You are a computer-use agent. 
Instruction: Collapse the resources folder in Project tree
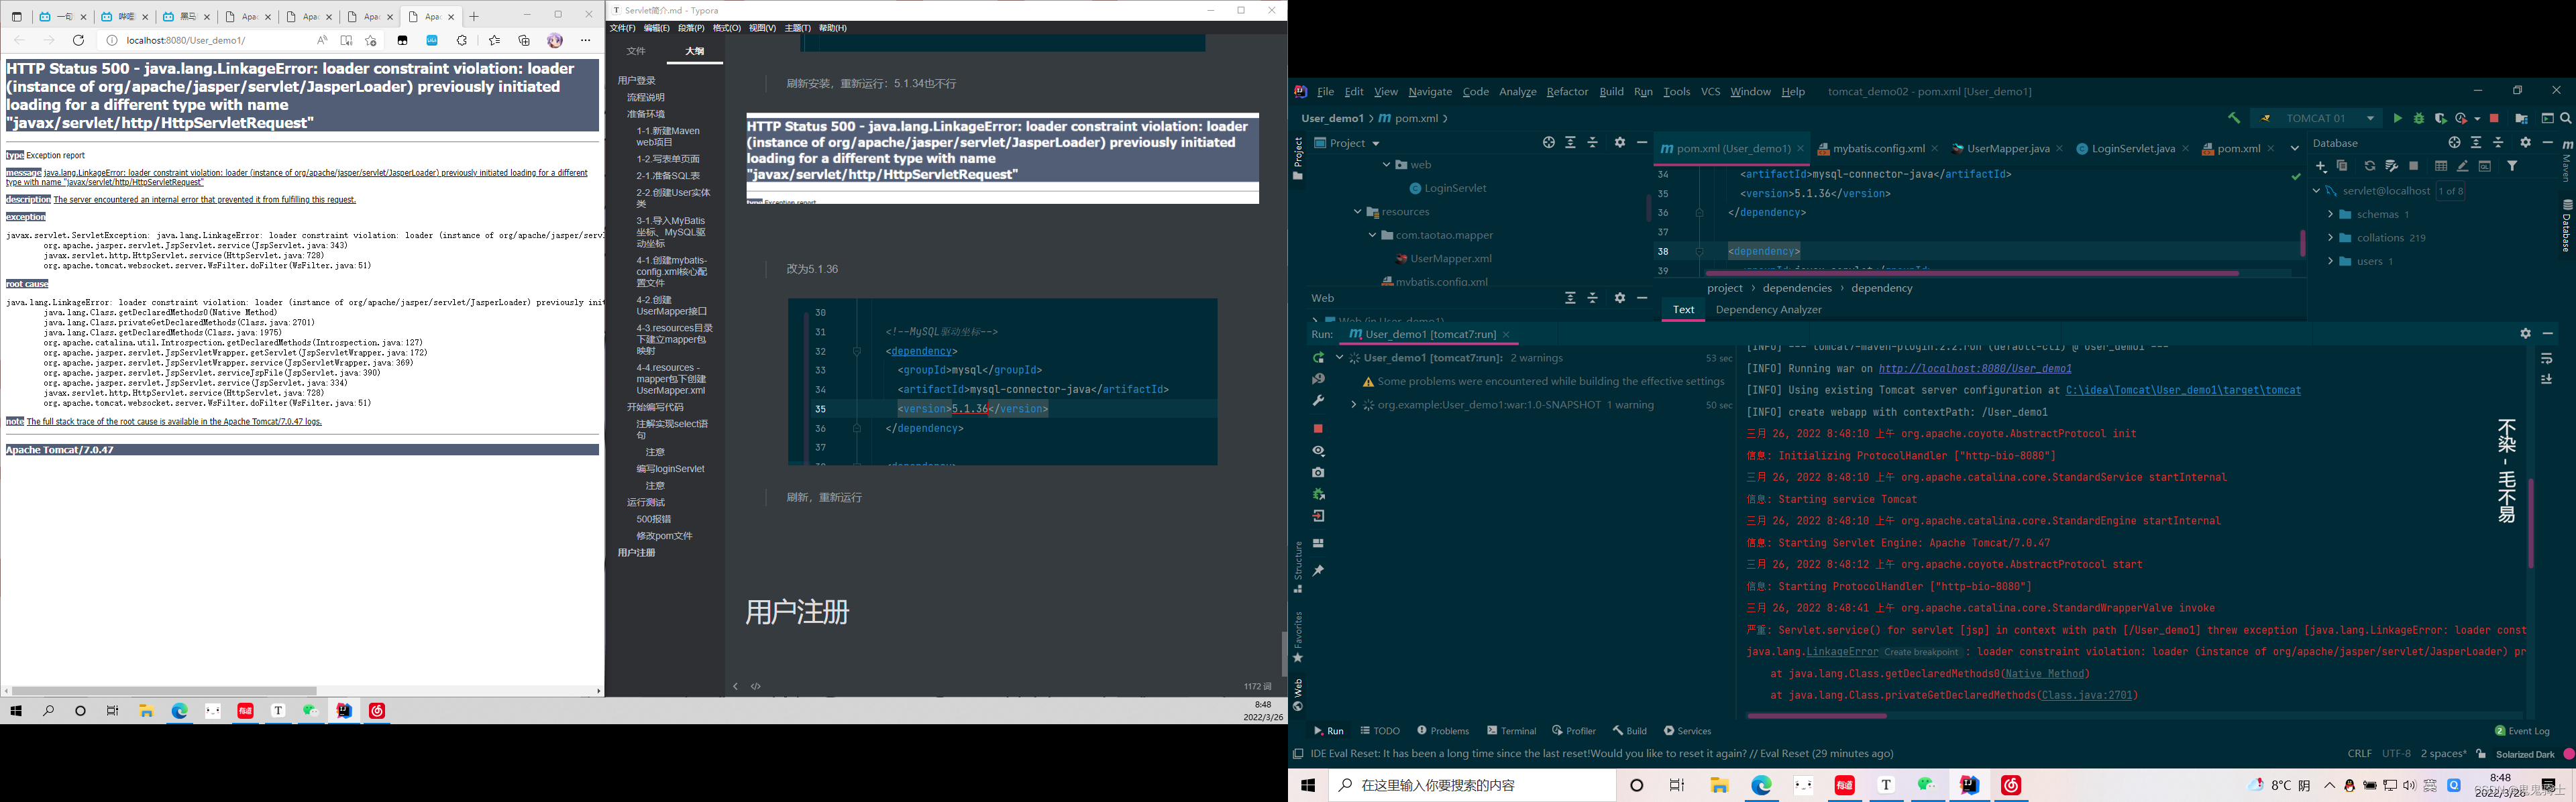pyautogui.click(x=1357, y=212)
